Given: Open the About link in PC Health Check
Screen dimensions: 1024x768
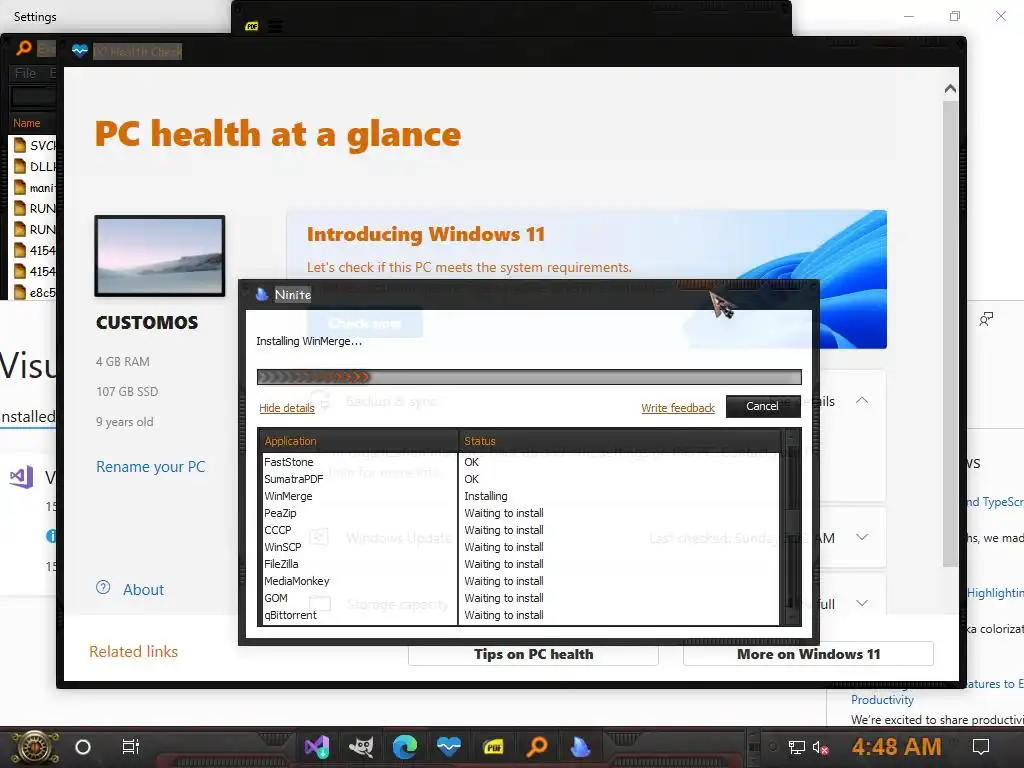Looking at the screenshot, I should (143, 590).
